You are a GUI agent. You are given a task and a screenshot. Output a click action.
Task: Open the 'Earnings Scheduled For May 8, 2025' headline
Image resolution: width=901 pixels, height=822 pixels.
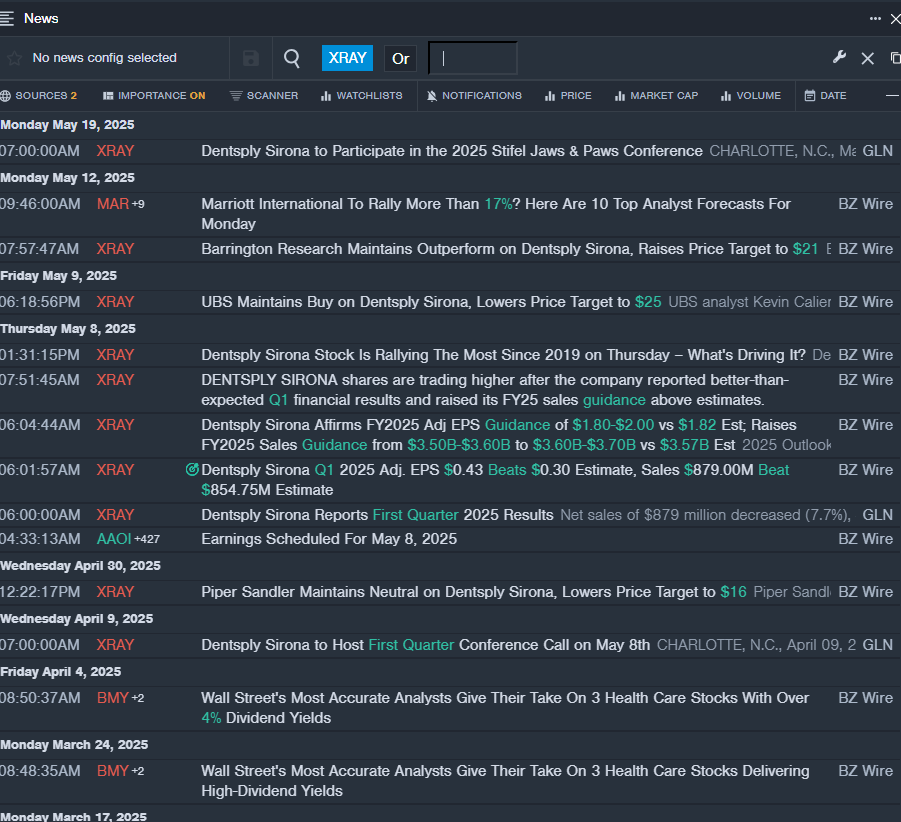point(329,539)
